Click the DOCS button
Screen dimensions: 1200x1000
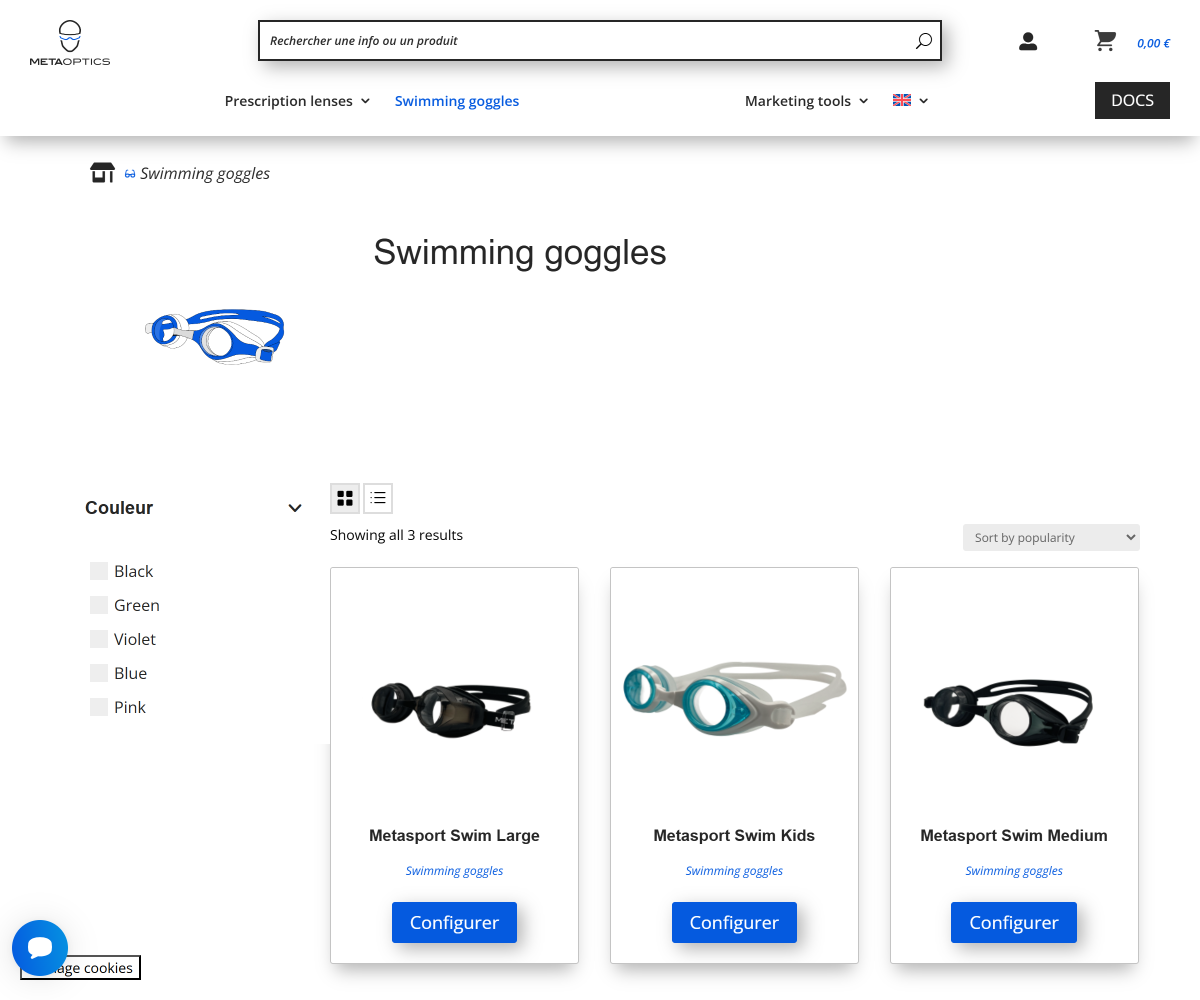coord(1132,100)
